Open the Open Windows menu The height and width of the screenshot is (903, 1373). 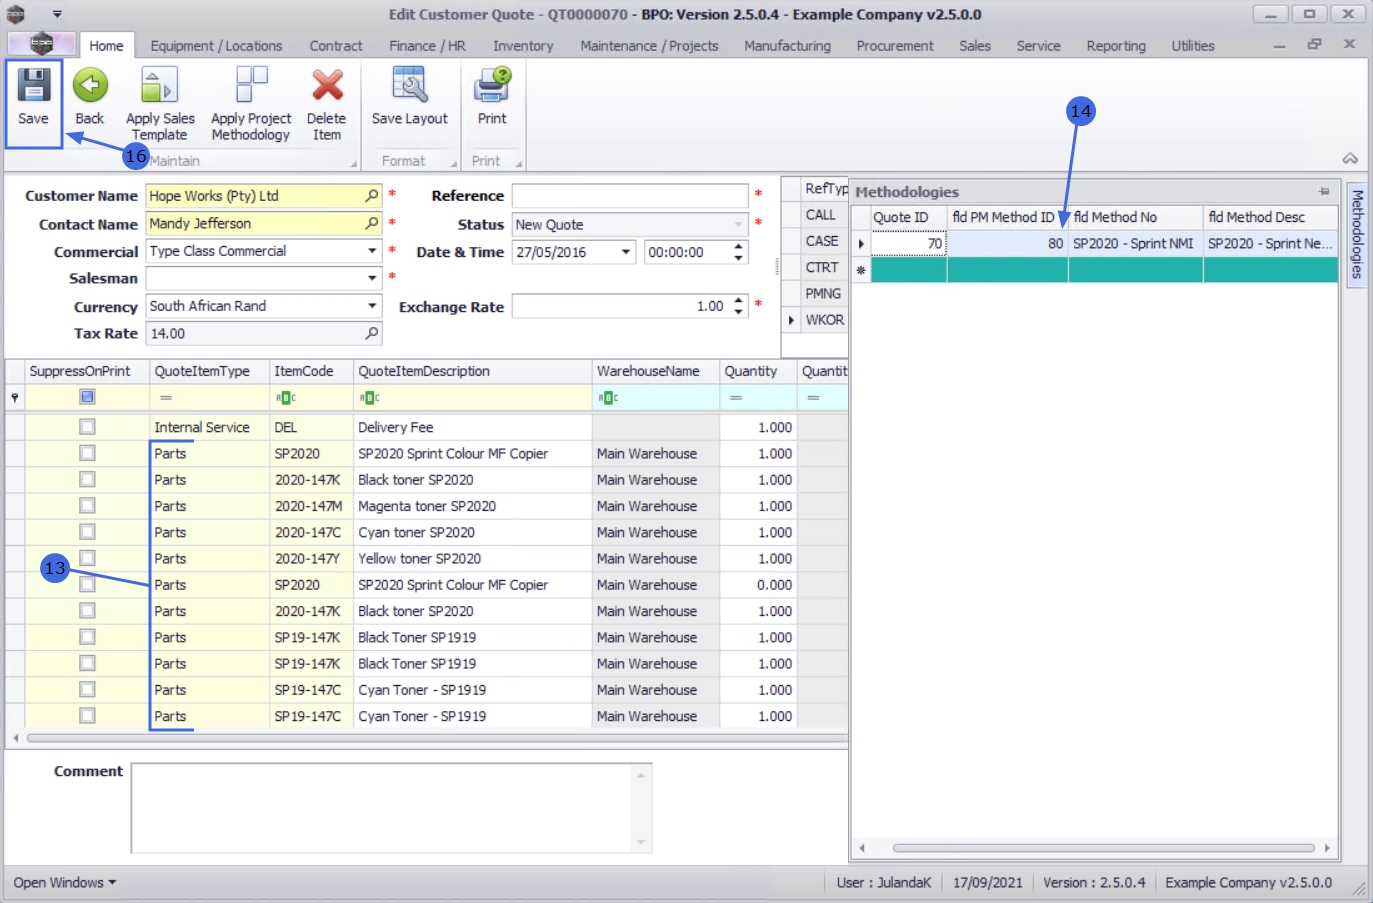point(65,883)
